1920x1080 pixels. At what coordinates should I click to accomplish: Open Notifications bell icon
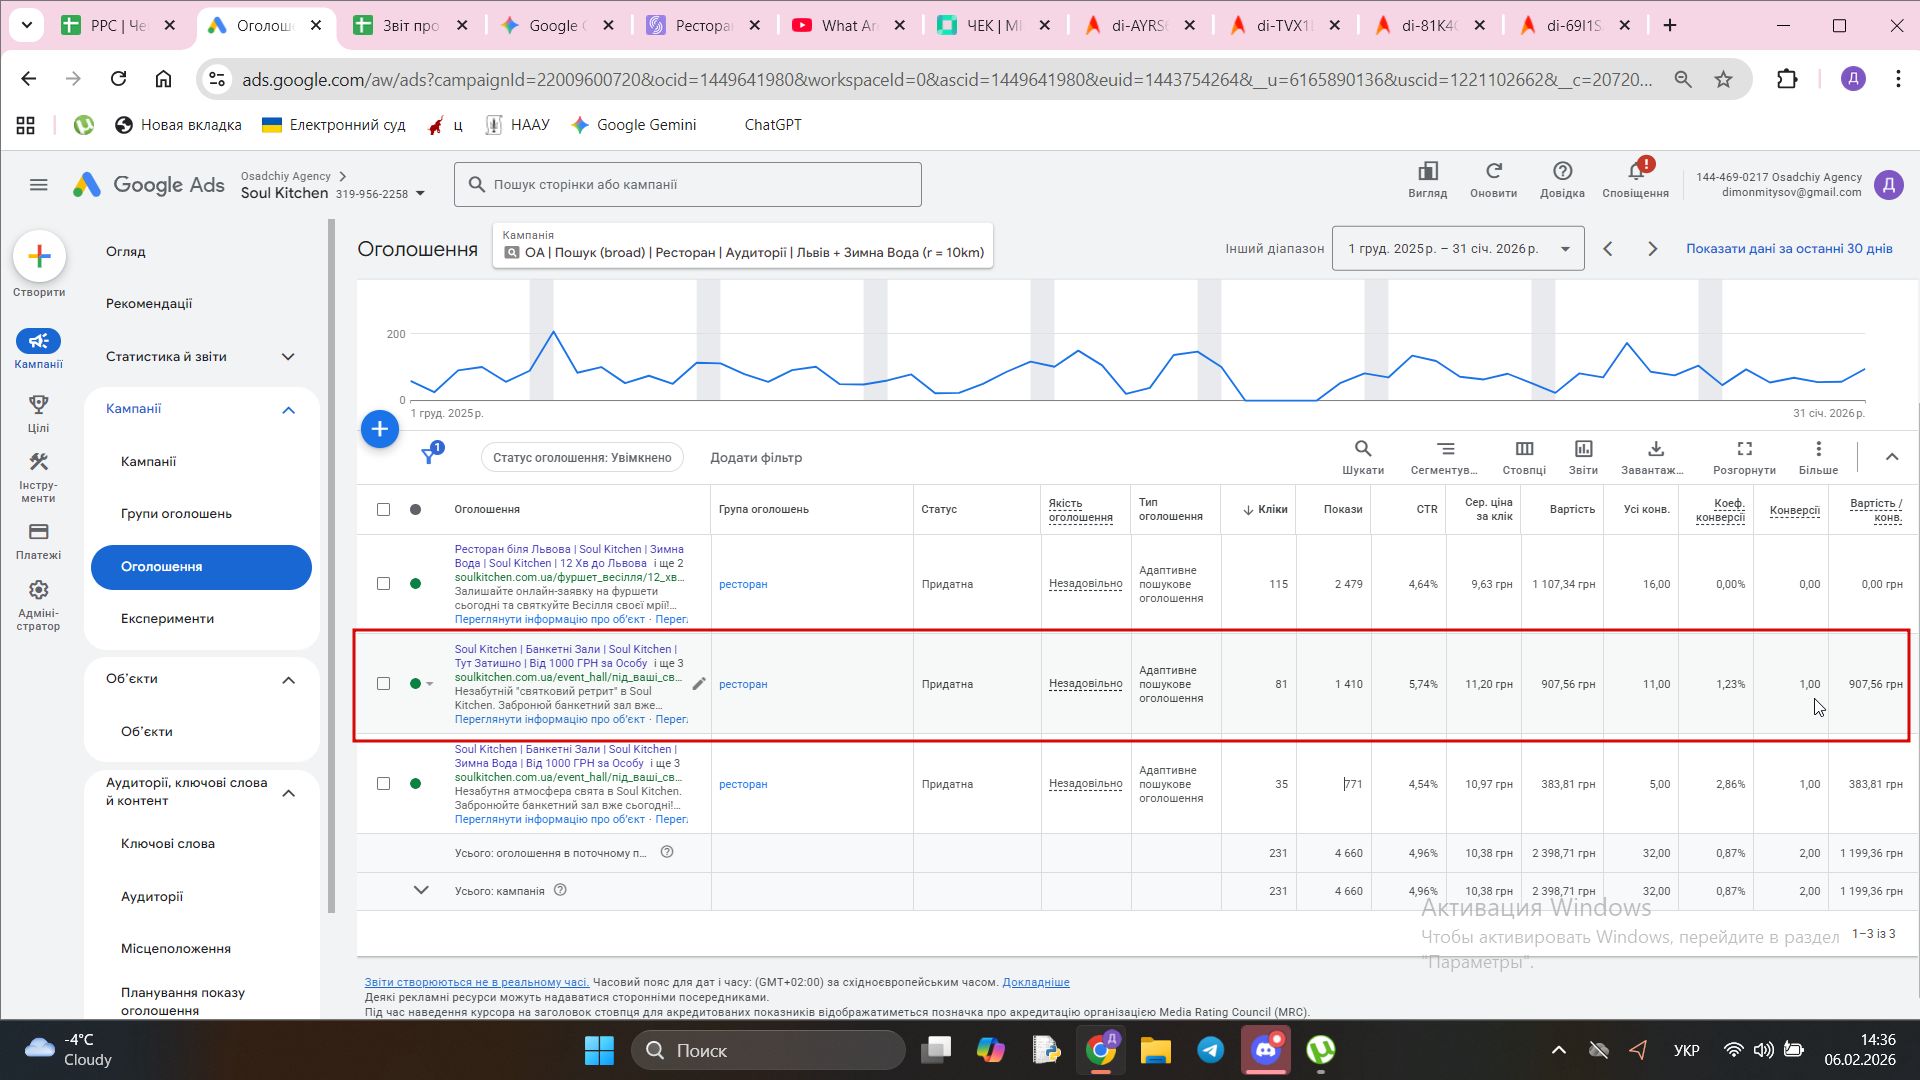pos(1635,172)
